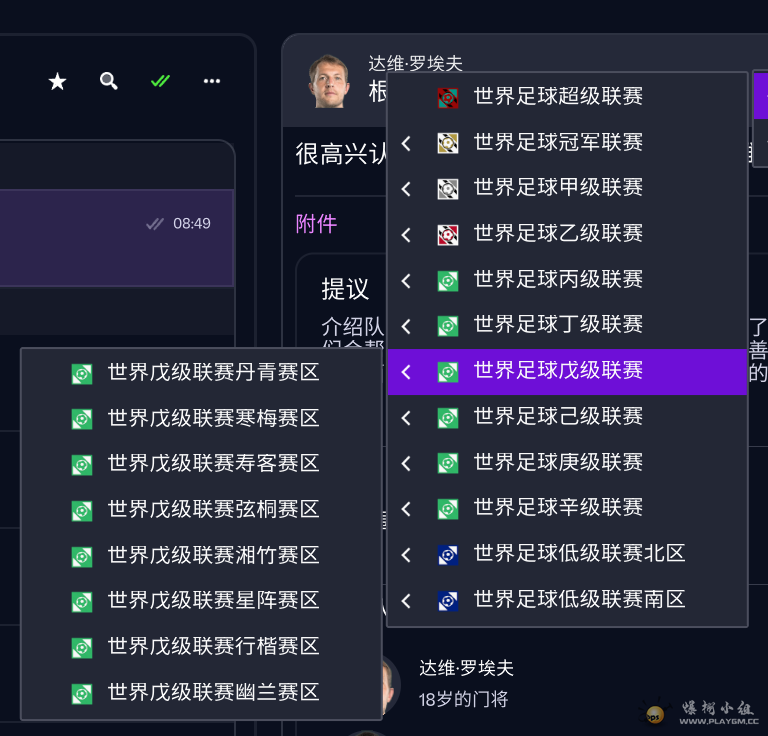The height and width of the screenshot is (736, 768).
Task: Open the 附件 attachments link
Action: point(316,224)
